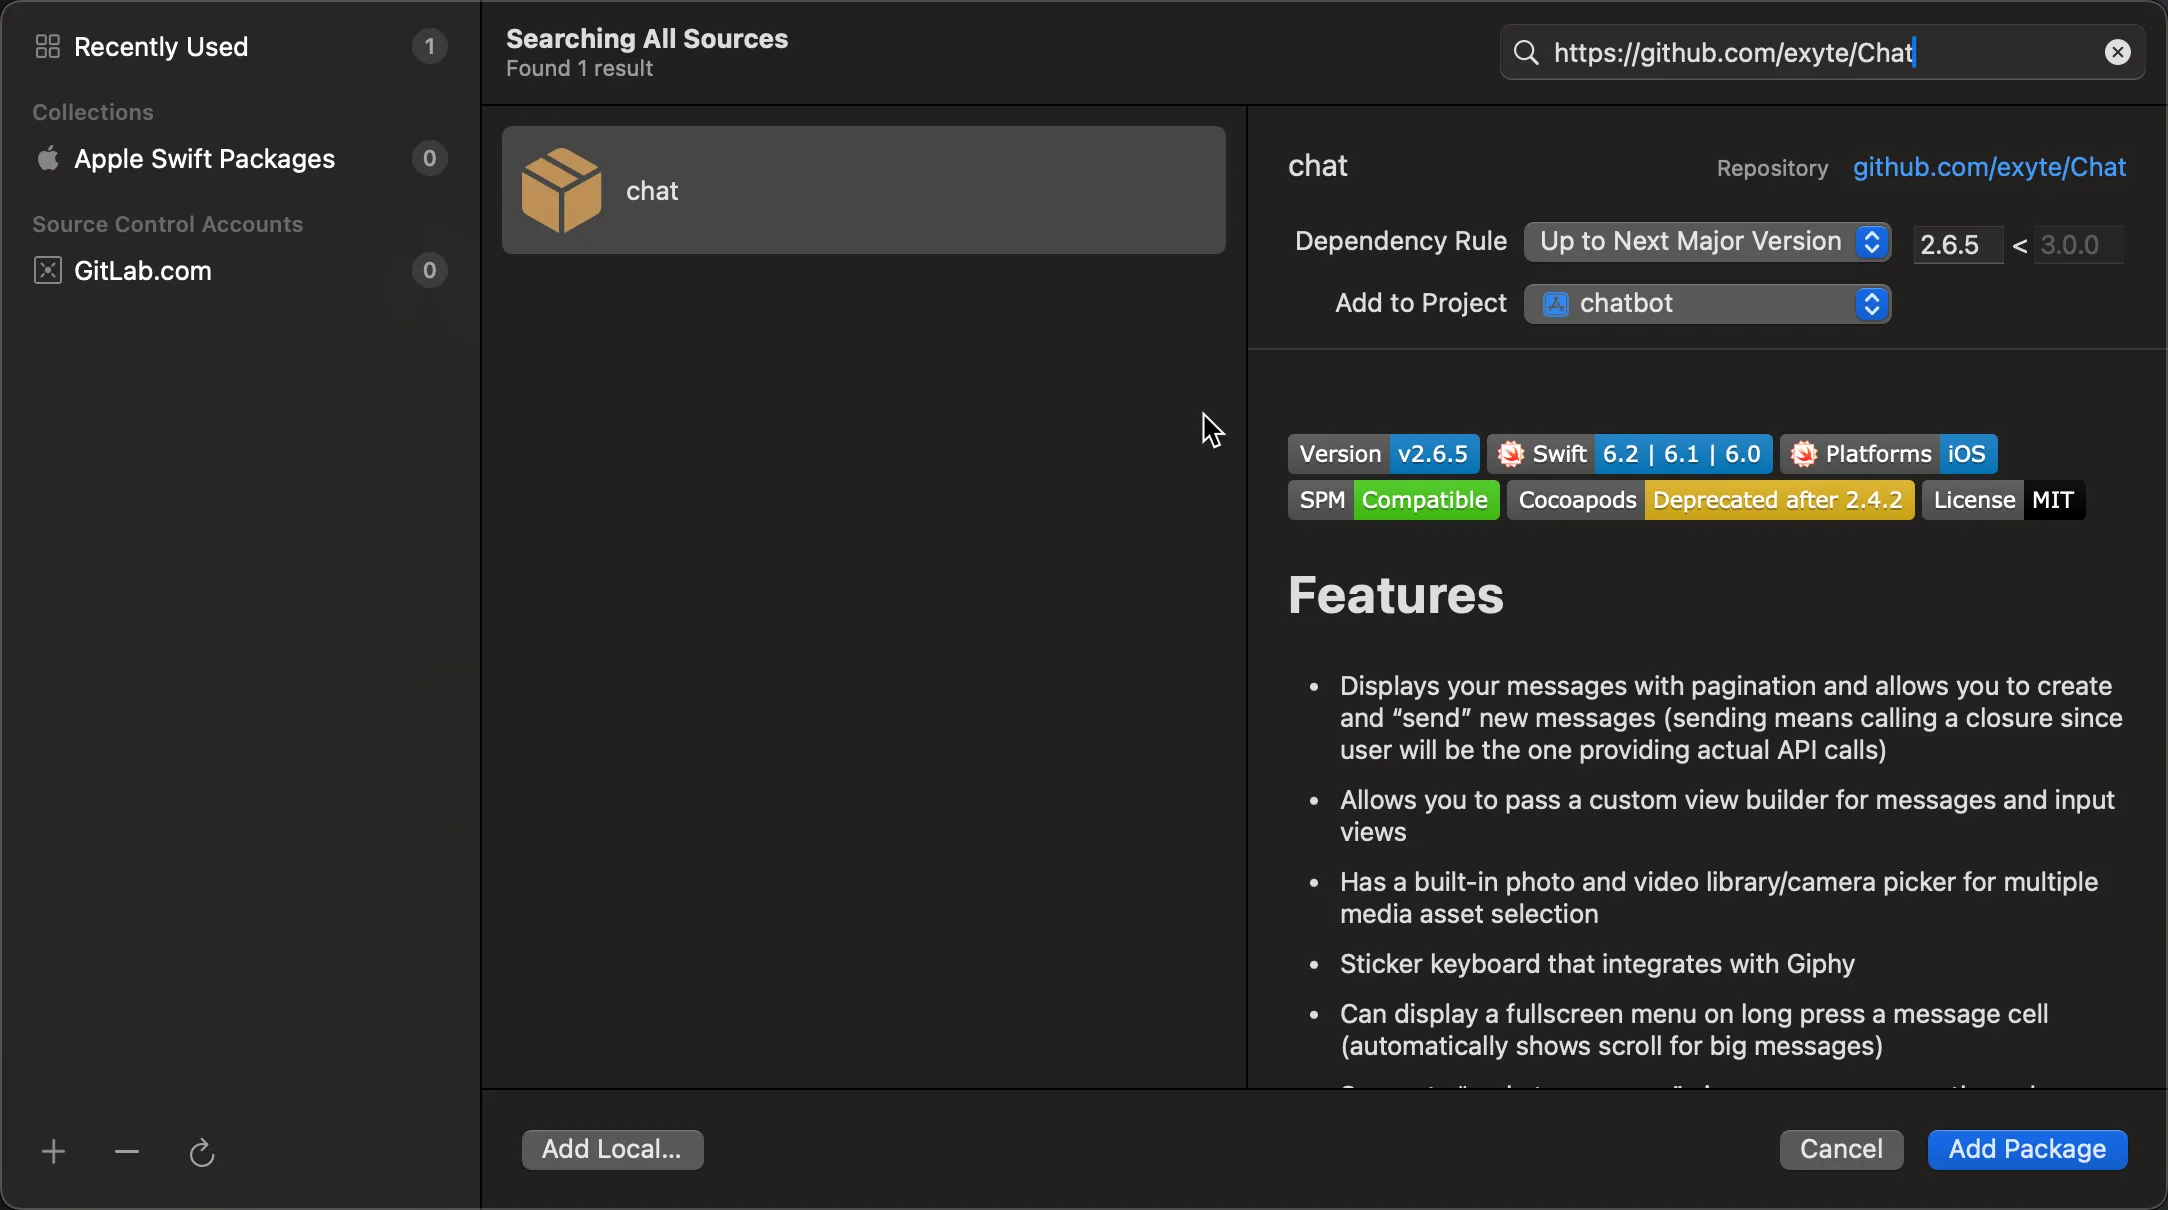
Task: Click the refresh collections icon
Action: coord(202,1153)
